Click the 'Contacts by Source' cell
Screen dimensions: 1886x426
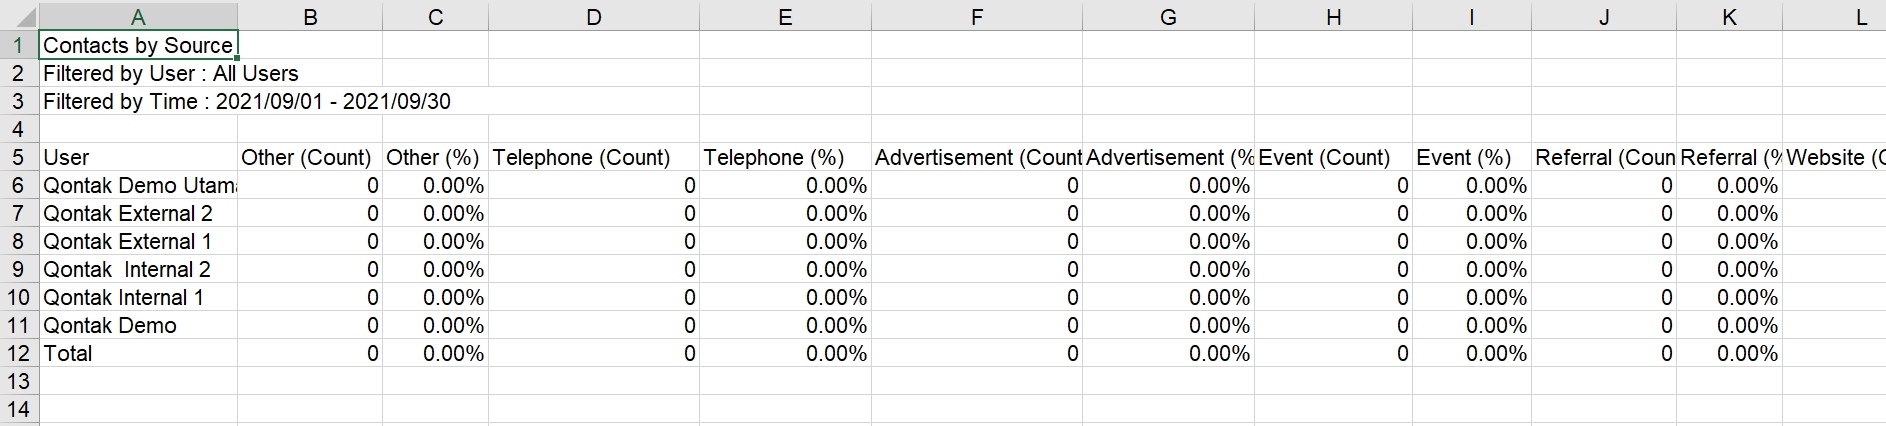coord(138,46)
